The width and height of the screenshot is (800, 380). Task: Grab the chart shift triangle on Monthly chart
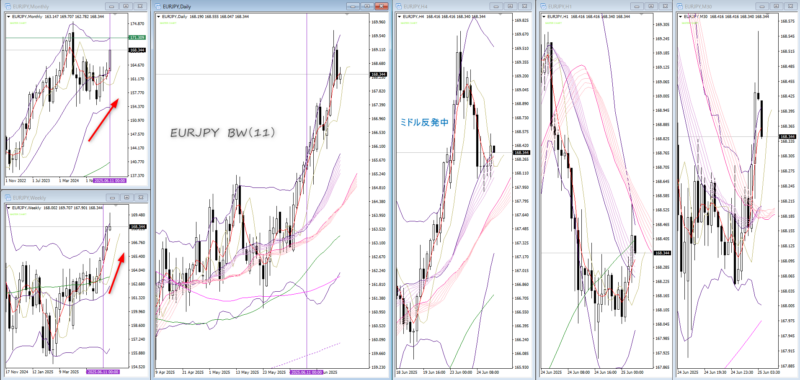pyautogui.click(x=115, y=15)
